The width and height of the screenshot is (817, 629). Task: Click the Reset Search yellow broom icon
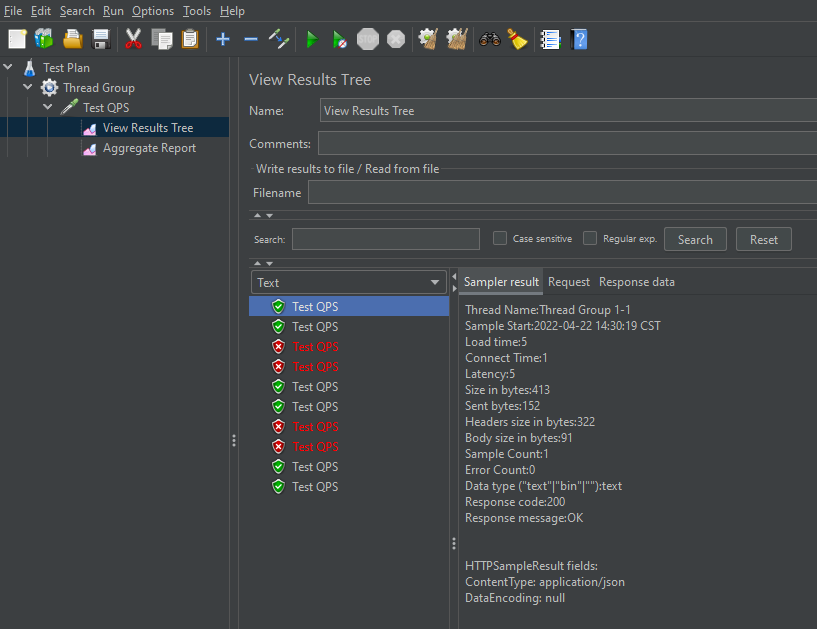(x=517, y=39)
